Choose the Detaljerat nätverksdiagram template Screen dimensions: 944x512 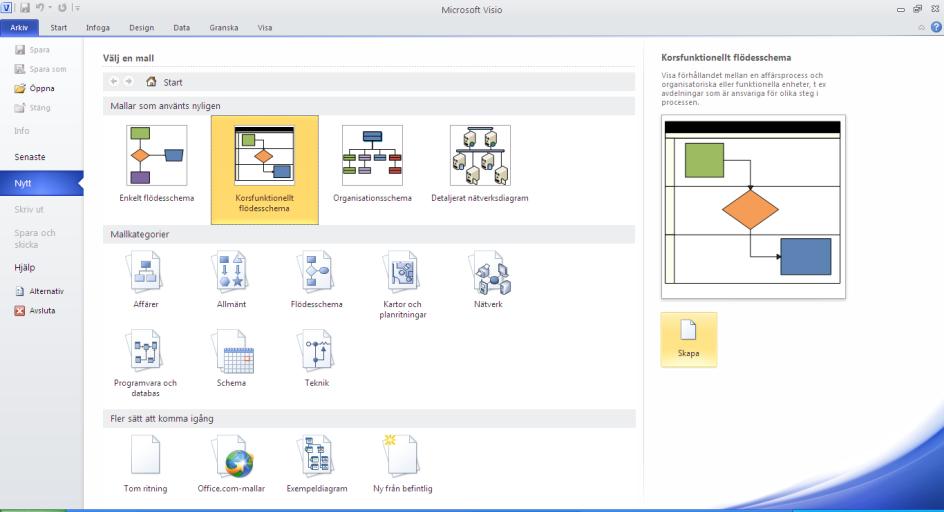pyautogui.click(x=480, y=164)
